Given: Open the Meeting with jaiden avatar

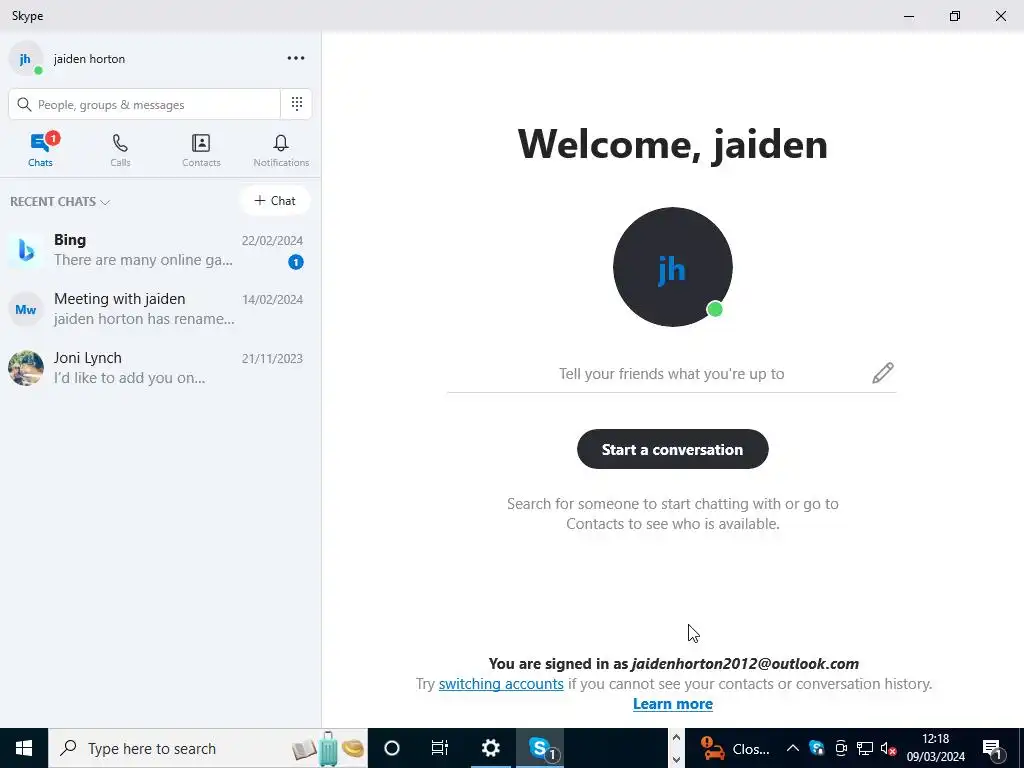Looking at the screenshot, I should point(25,309).
